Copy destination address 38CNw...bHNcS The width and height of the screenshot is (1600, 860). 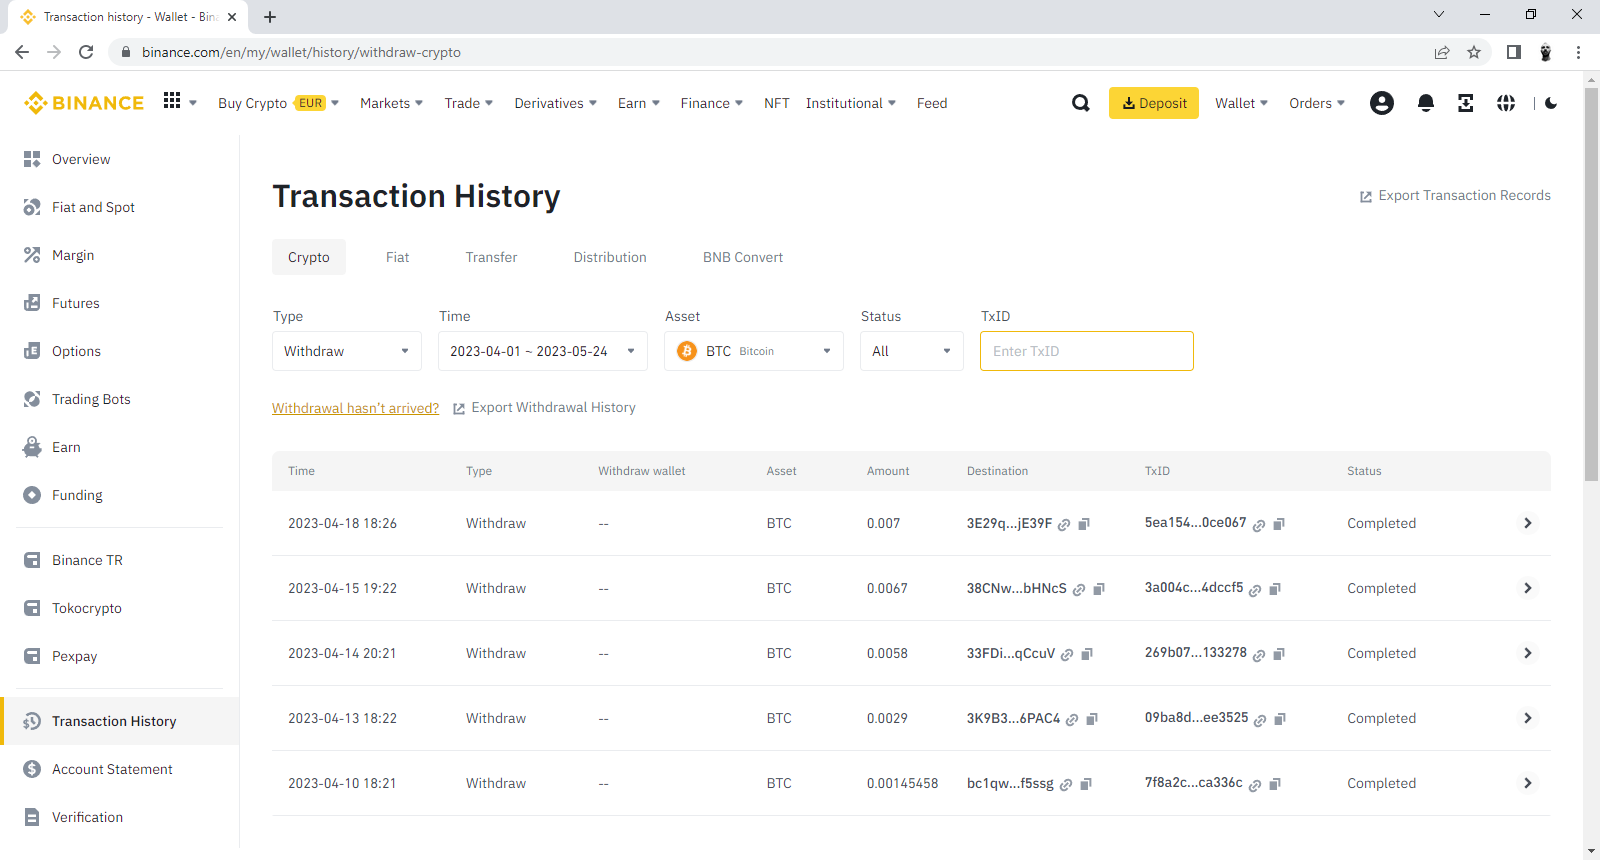[x=1099, y=589]
